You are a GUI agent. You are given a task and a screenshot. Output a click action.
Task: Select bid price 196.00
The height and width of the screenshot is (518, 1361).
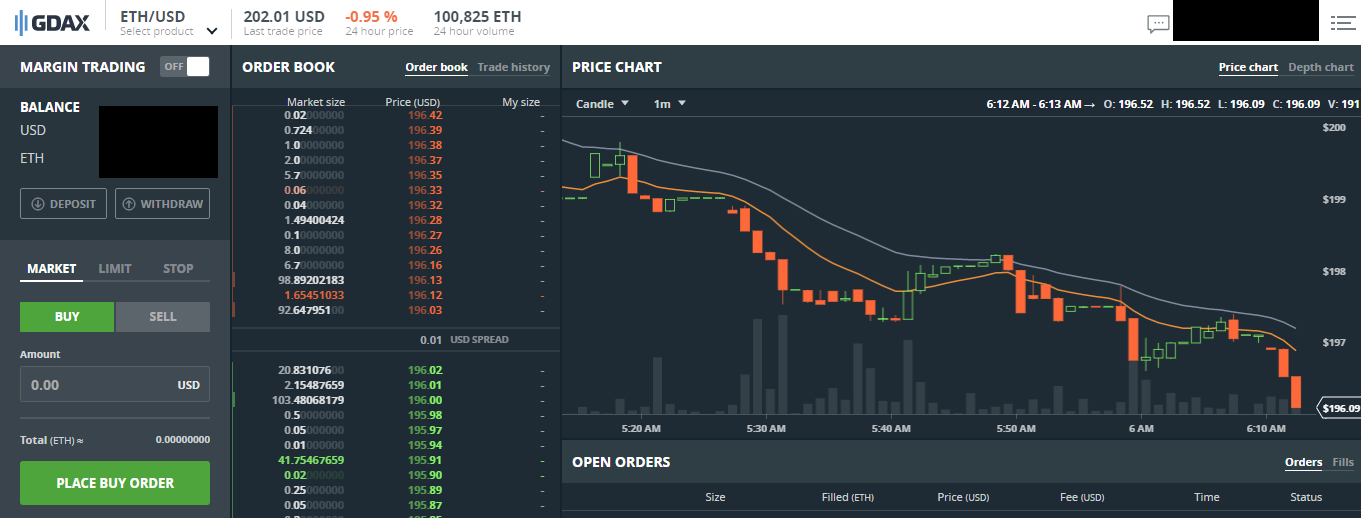pyautogui.click(x=425, y=400)
